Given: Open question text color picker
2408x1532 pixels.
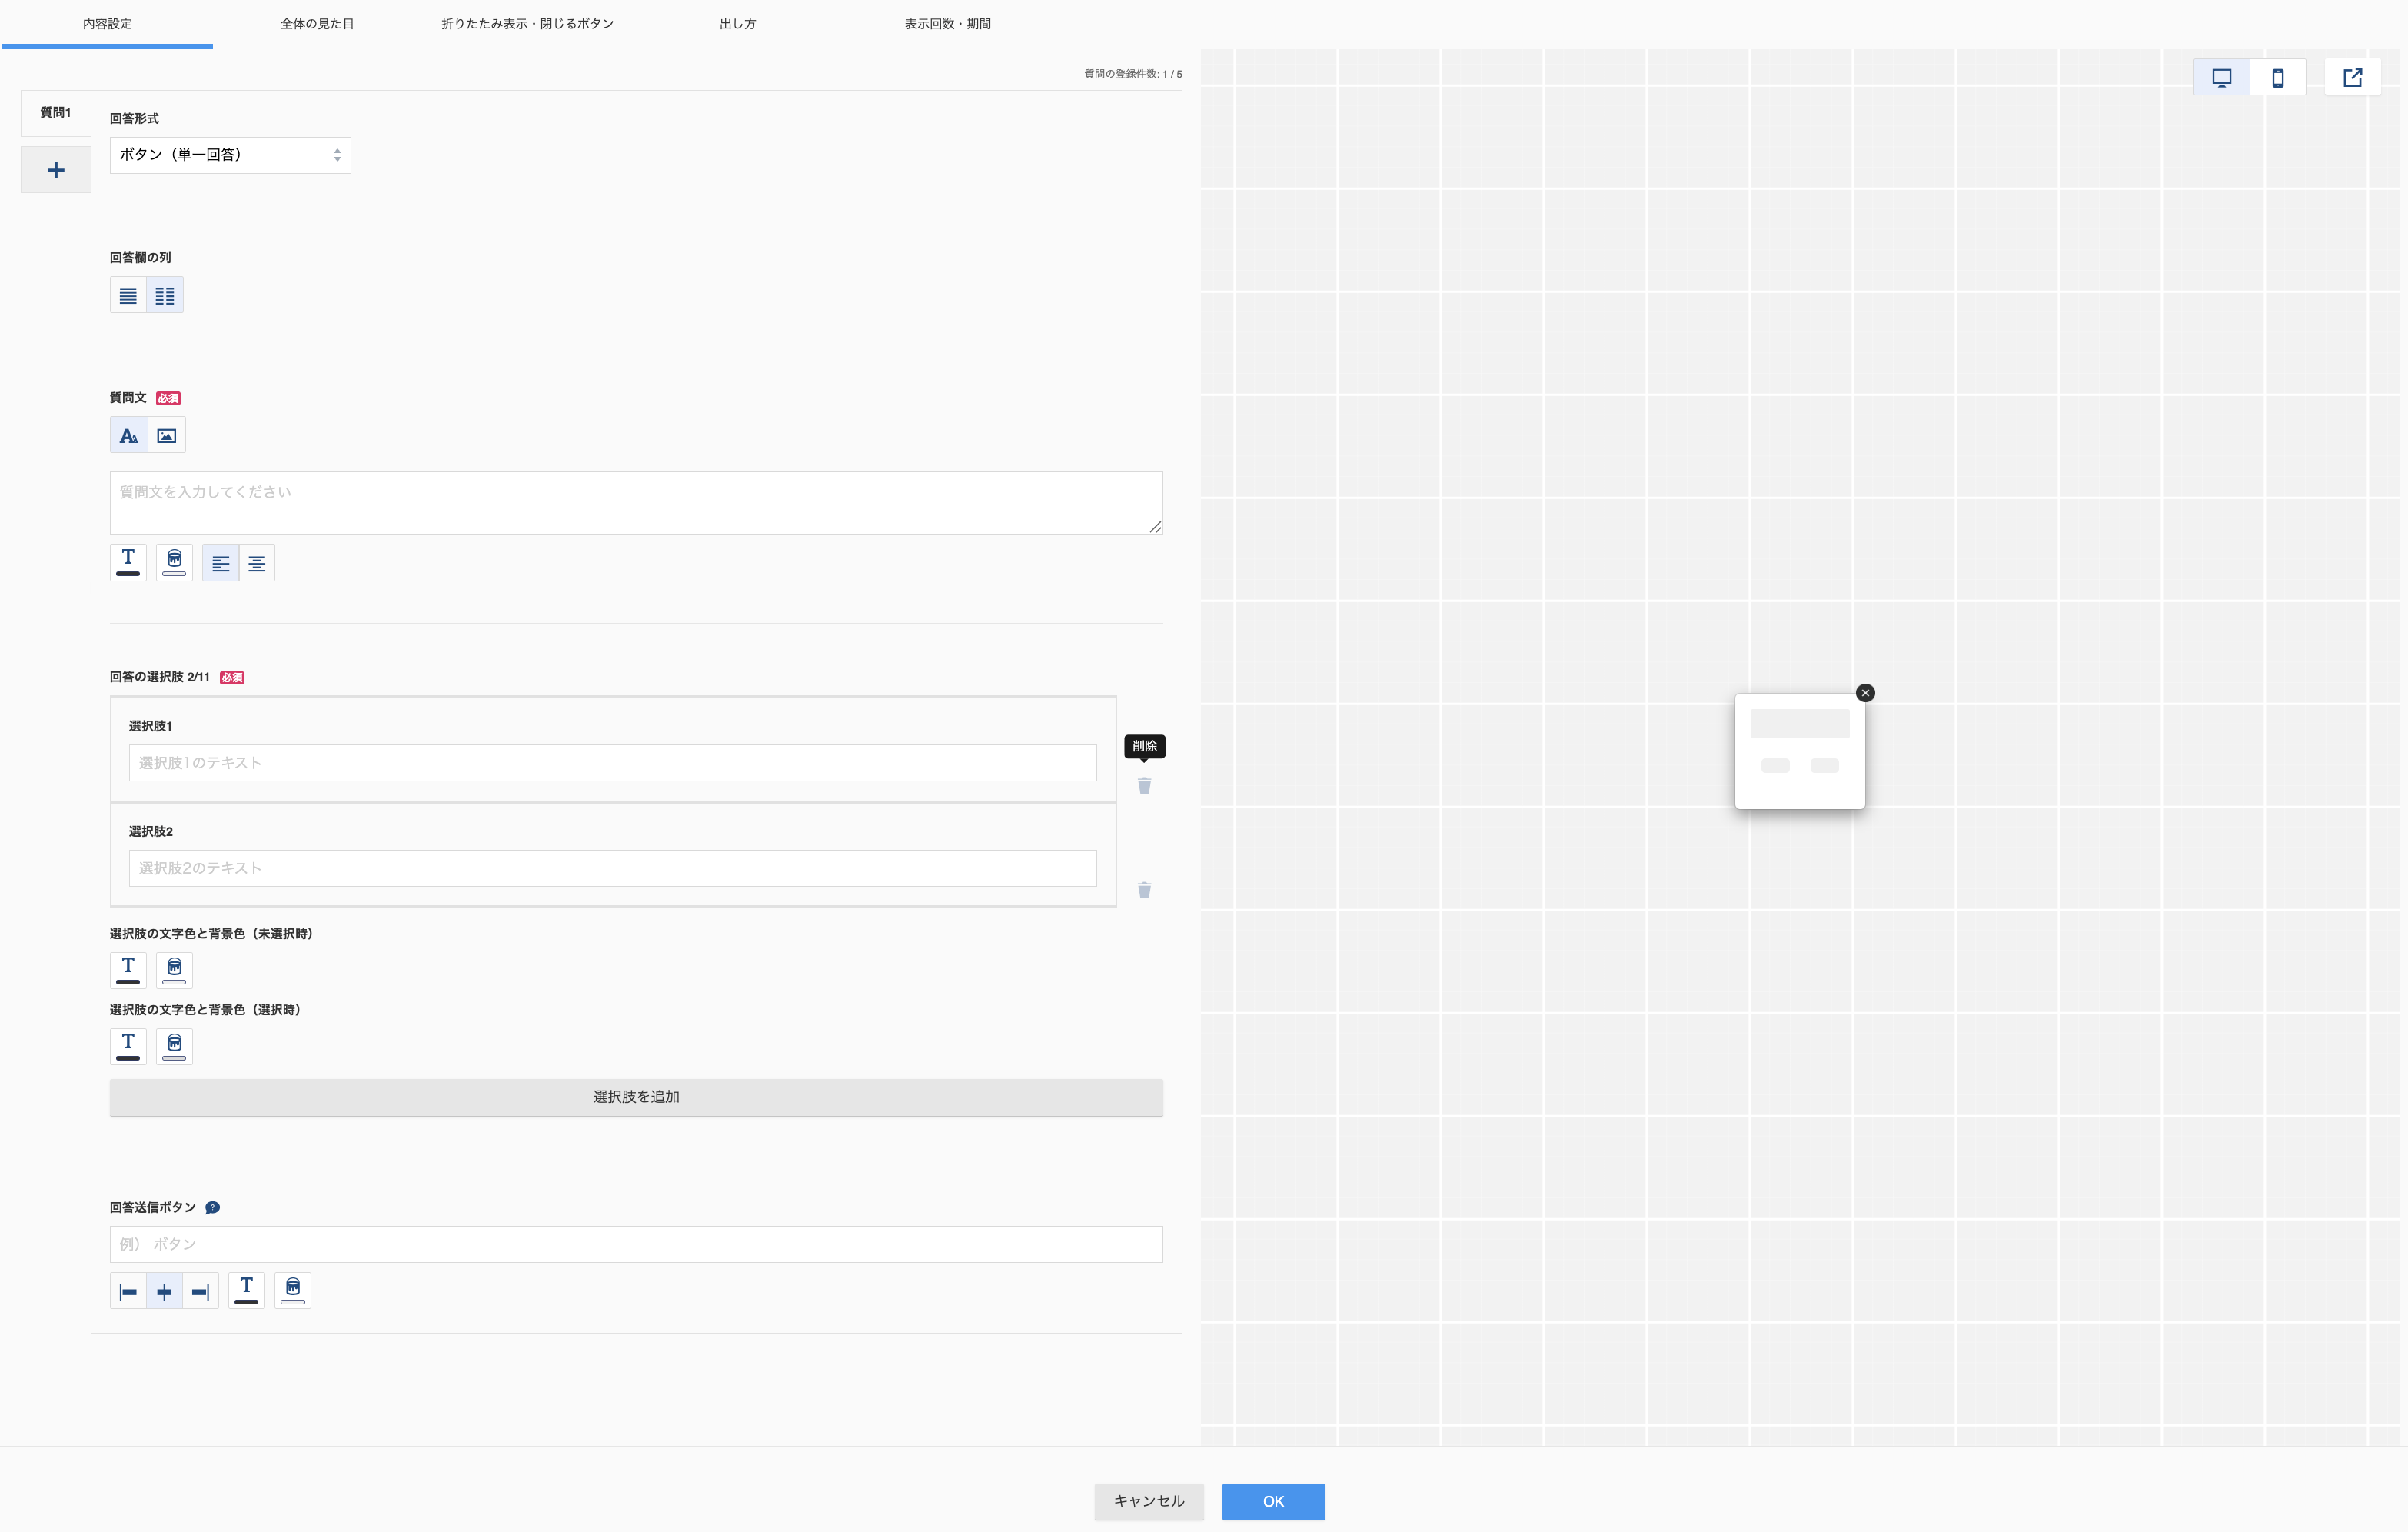Looking at the screenshot, I should point(128,563).
